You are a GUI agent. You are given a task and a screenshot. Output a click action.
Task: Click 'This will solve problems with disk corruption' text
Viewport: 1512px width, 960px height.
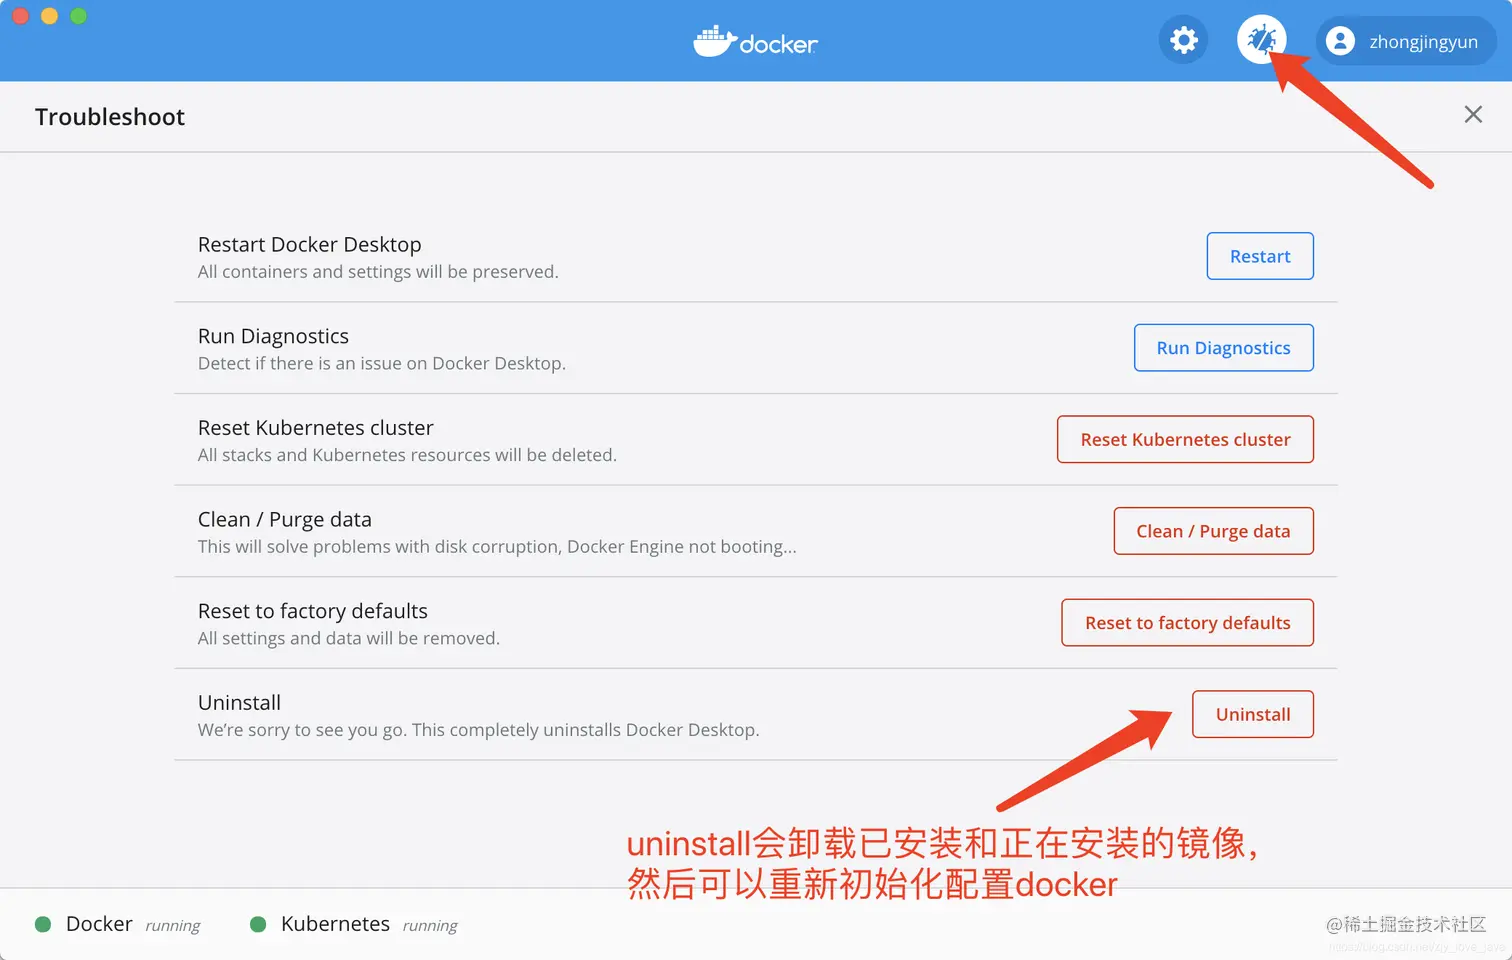click(497, 547)
